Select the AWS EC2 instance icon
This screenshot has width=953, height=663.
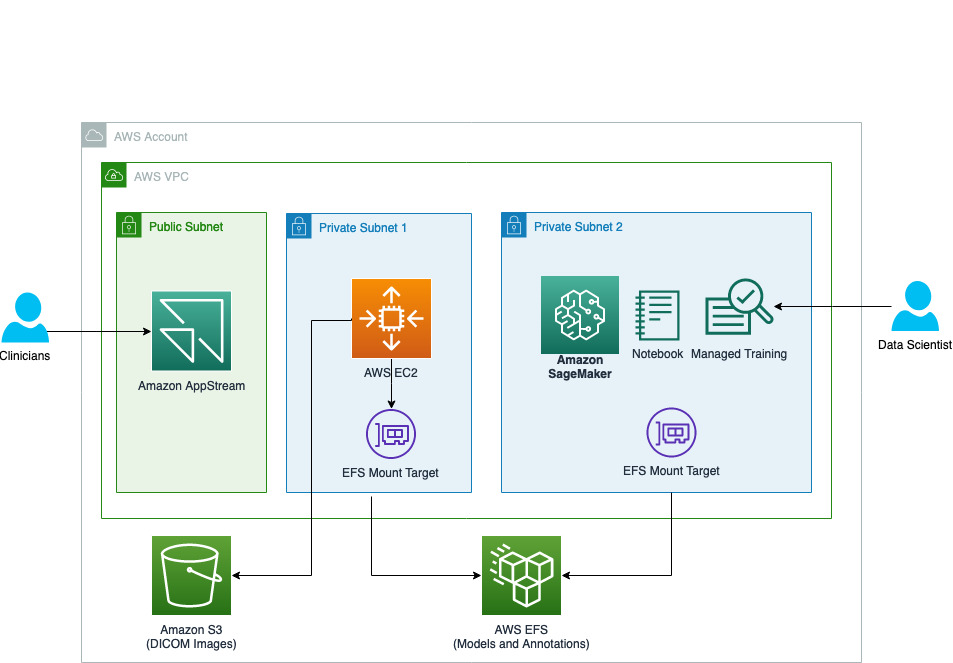pos(391,319)
